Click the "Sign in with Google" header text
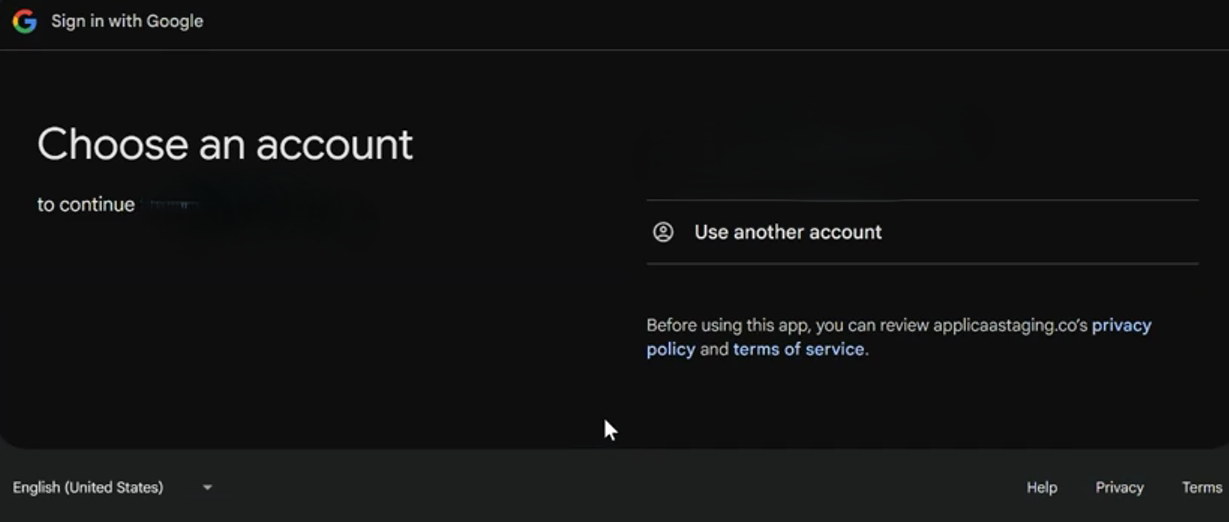The height and width of the screenshot is (522, 1229). (127, 21)
